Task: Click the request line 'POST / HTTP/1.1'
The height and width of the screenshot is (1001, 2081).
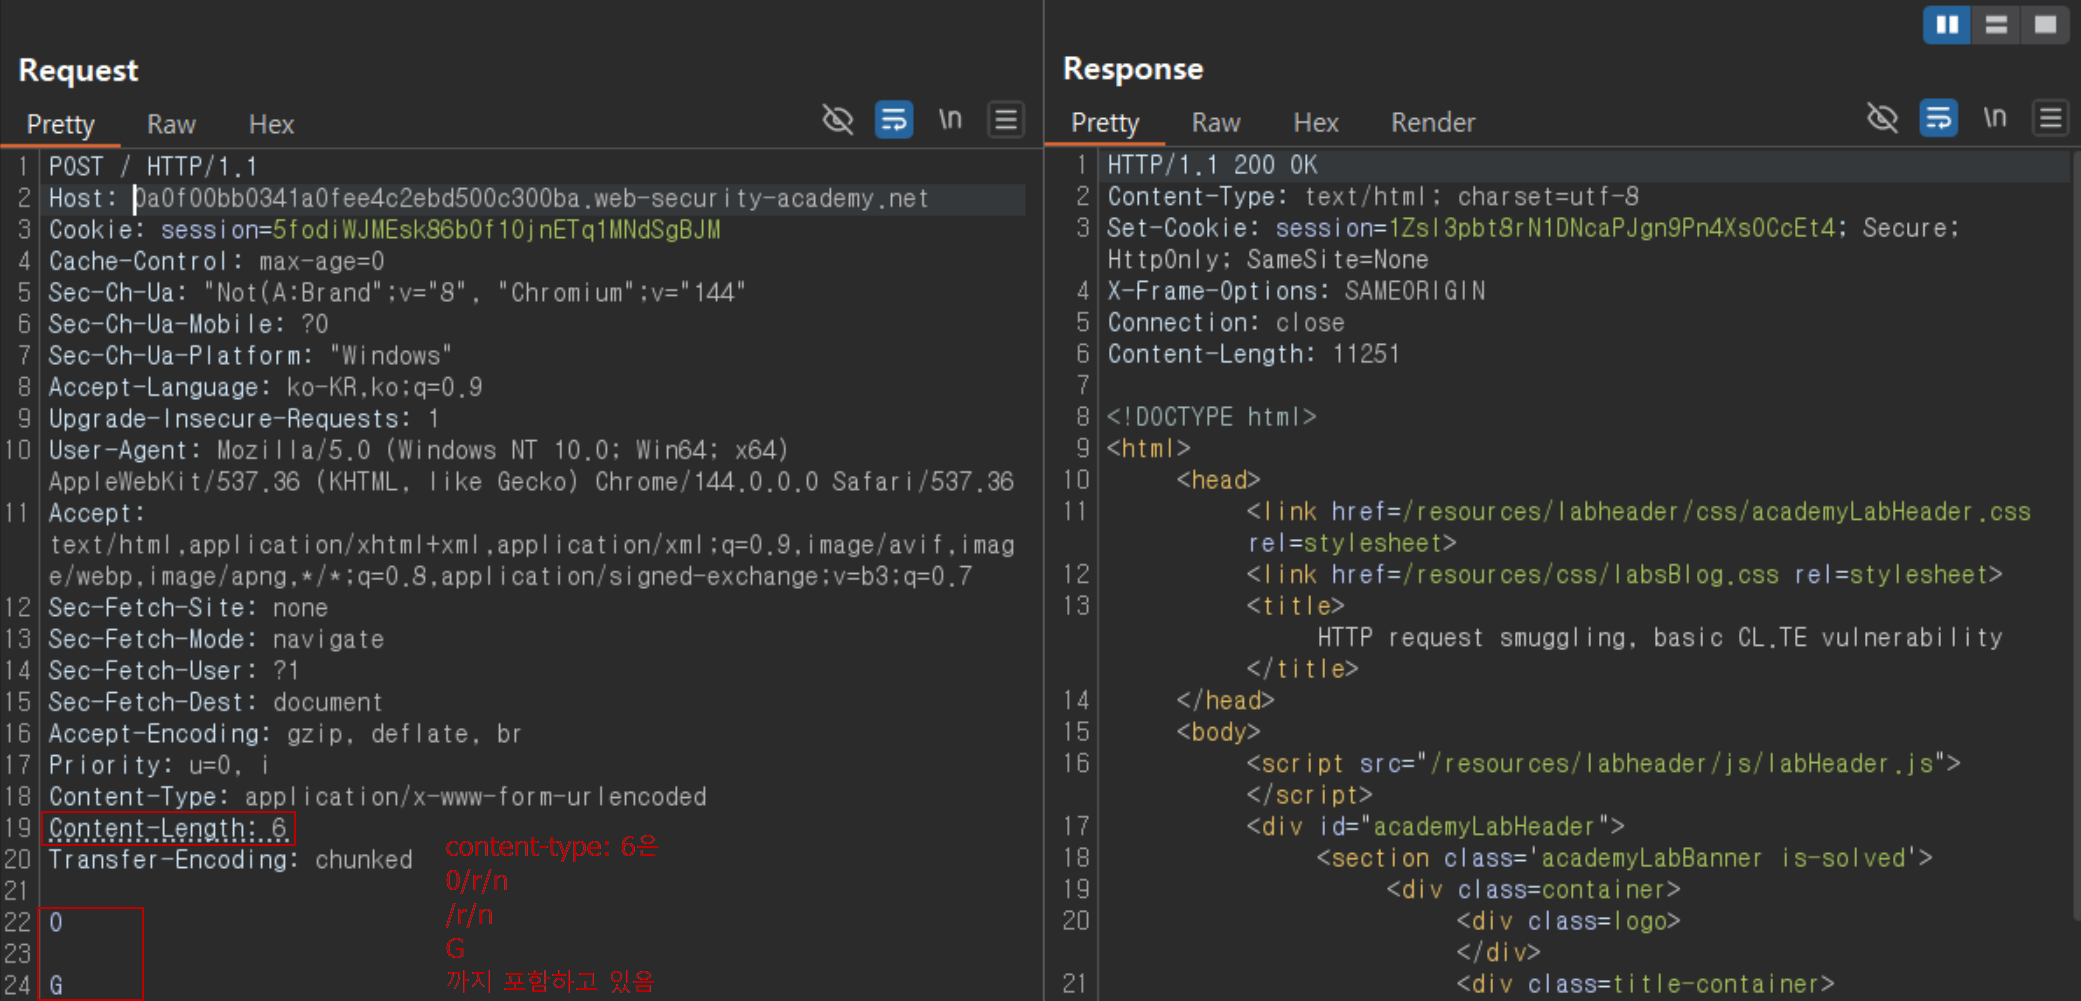Action: coord(153,166)
